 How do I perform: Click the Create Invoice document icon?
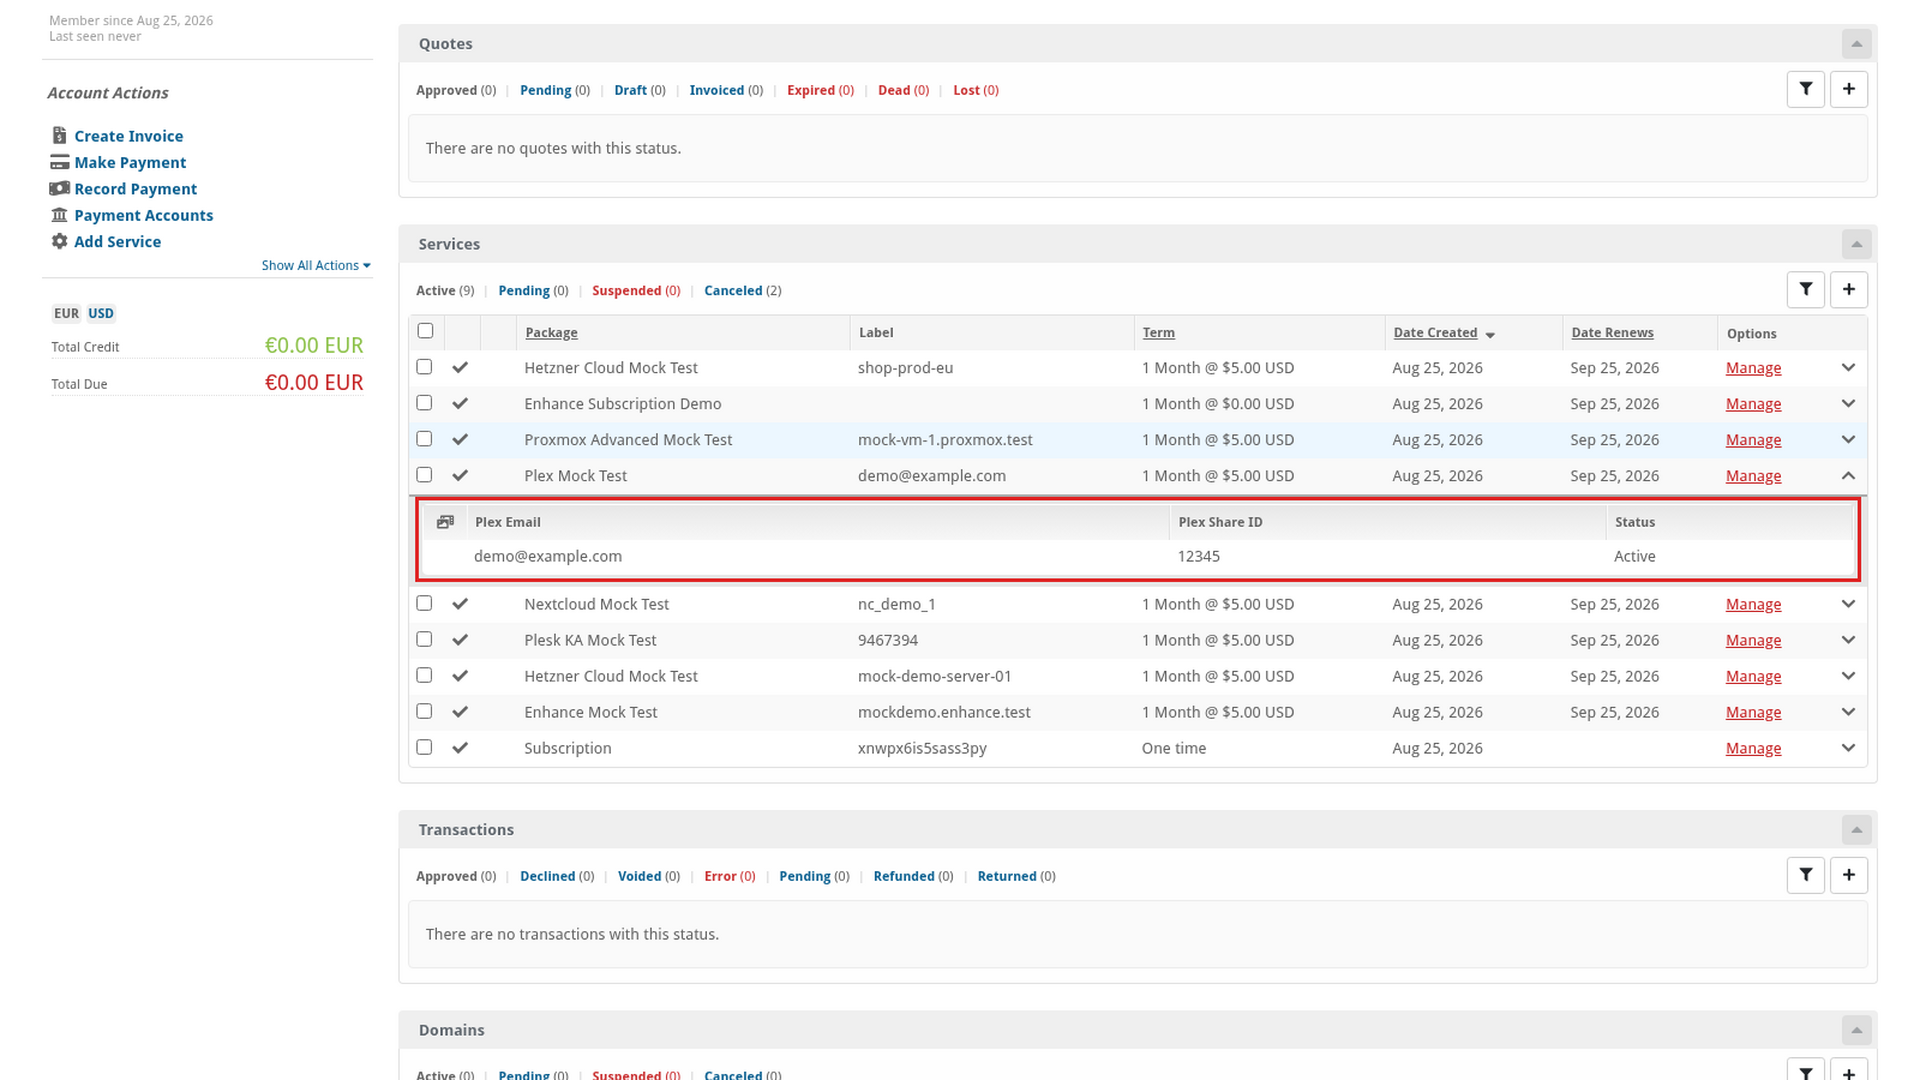pos(59,135)
